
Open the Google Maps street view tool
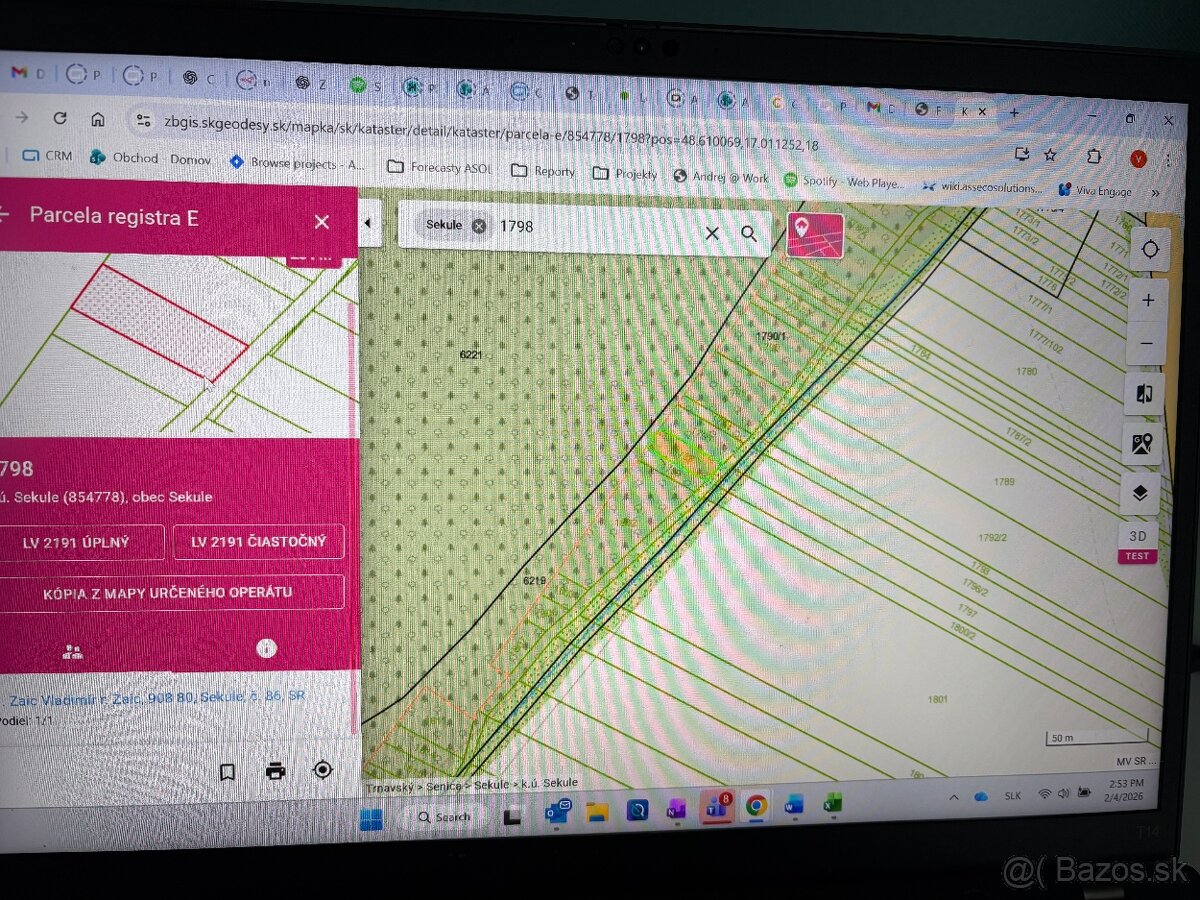[1142, 443]
